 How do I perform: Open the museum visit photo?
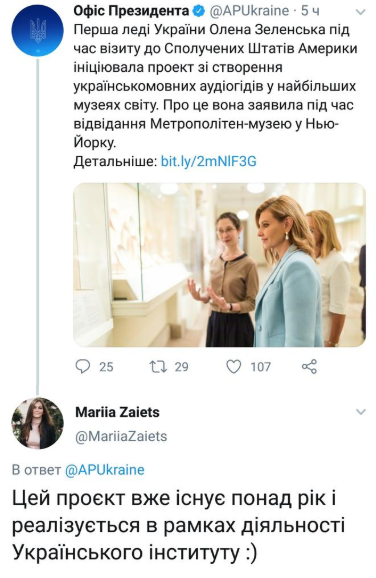click(x=219, y=265)
